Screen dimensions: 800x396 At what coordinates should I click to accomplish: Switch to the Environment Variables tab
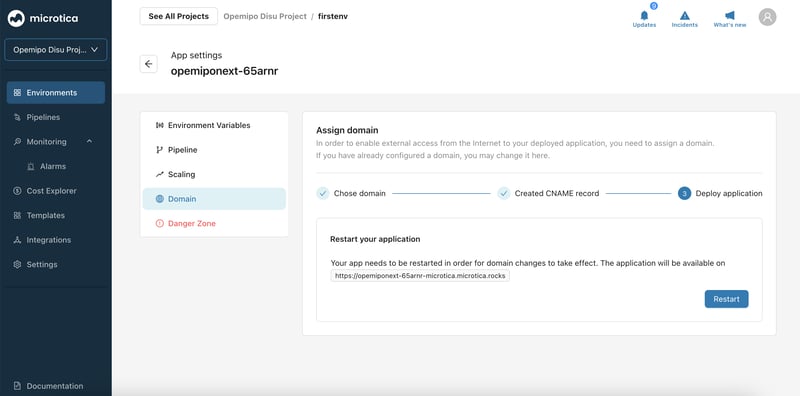tap(214, 125)
